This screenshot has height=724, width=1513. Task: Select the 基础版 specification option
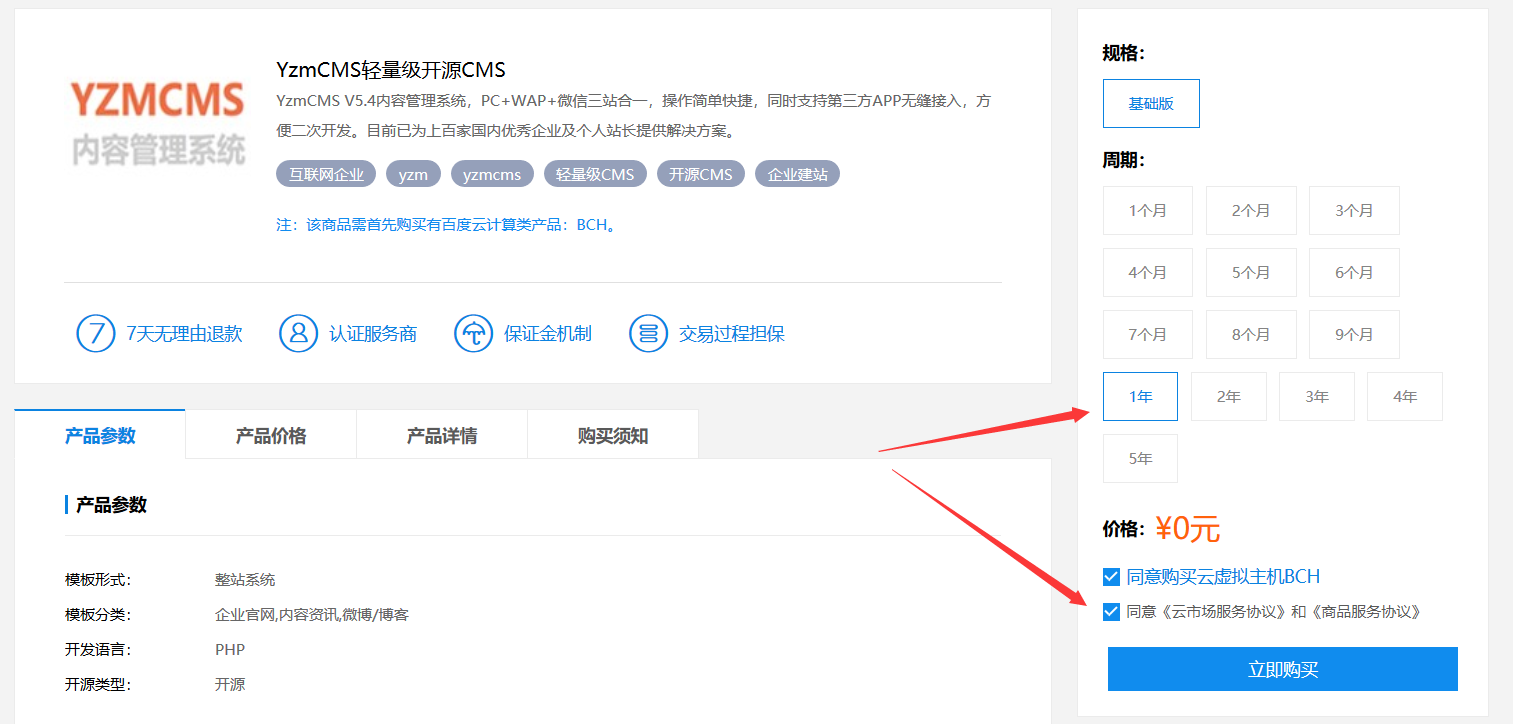click(1151, 104)
